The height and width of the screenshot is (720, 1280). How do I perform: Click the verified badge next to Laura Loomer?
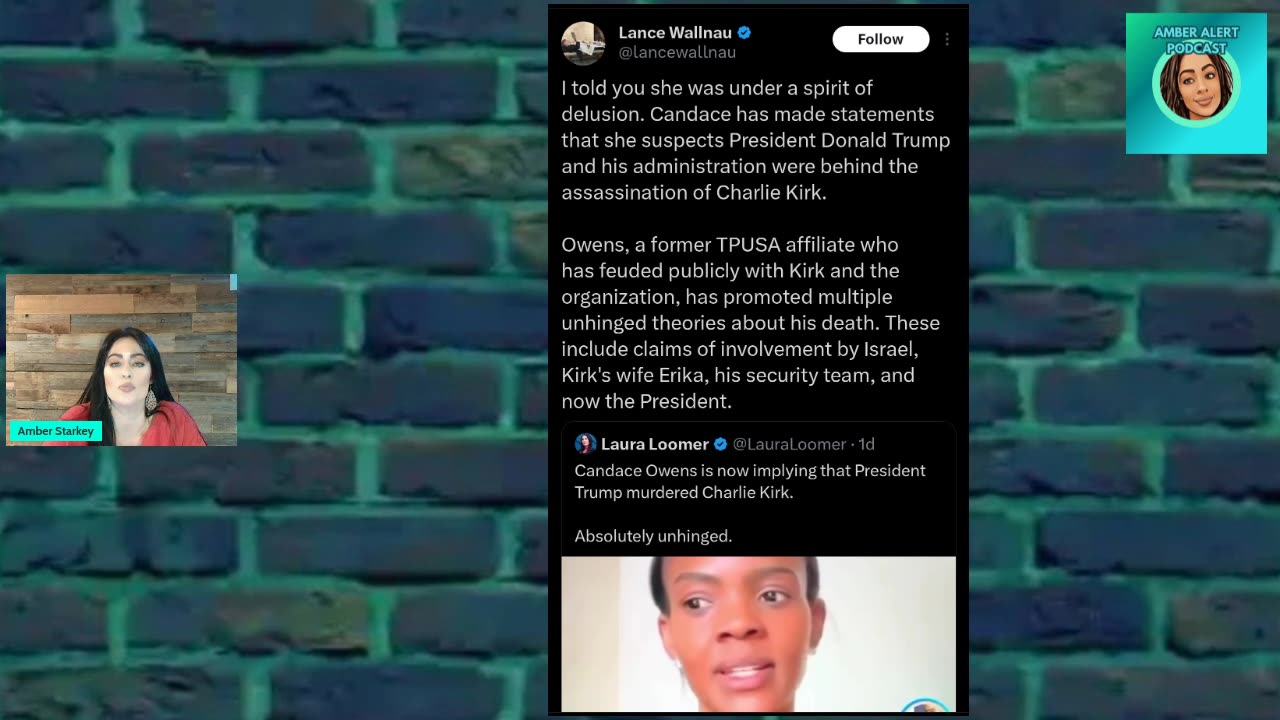pos(720,444)
